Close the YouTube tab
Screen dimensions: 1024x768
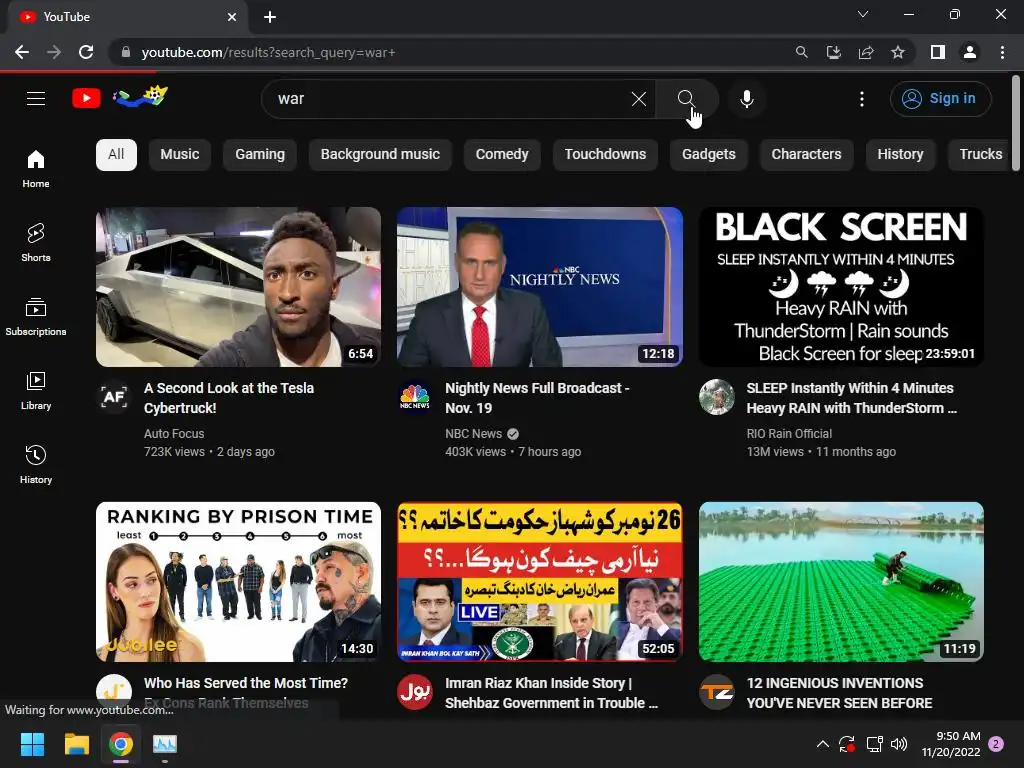pyautogui.click(x=232, y=17)
